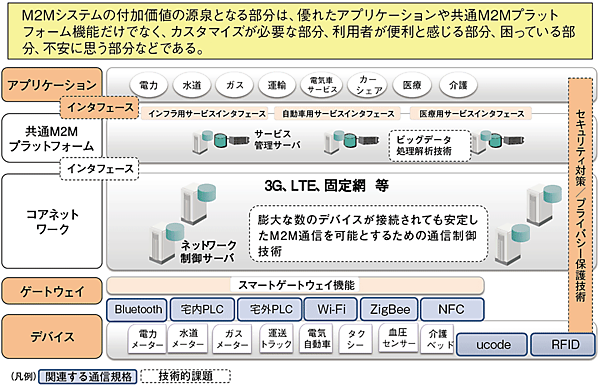Click the ビッグデータ処理解析技術 dashed box
The width and height of the screenshot is (600, 387).
point(430,145)
